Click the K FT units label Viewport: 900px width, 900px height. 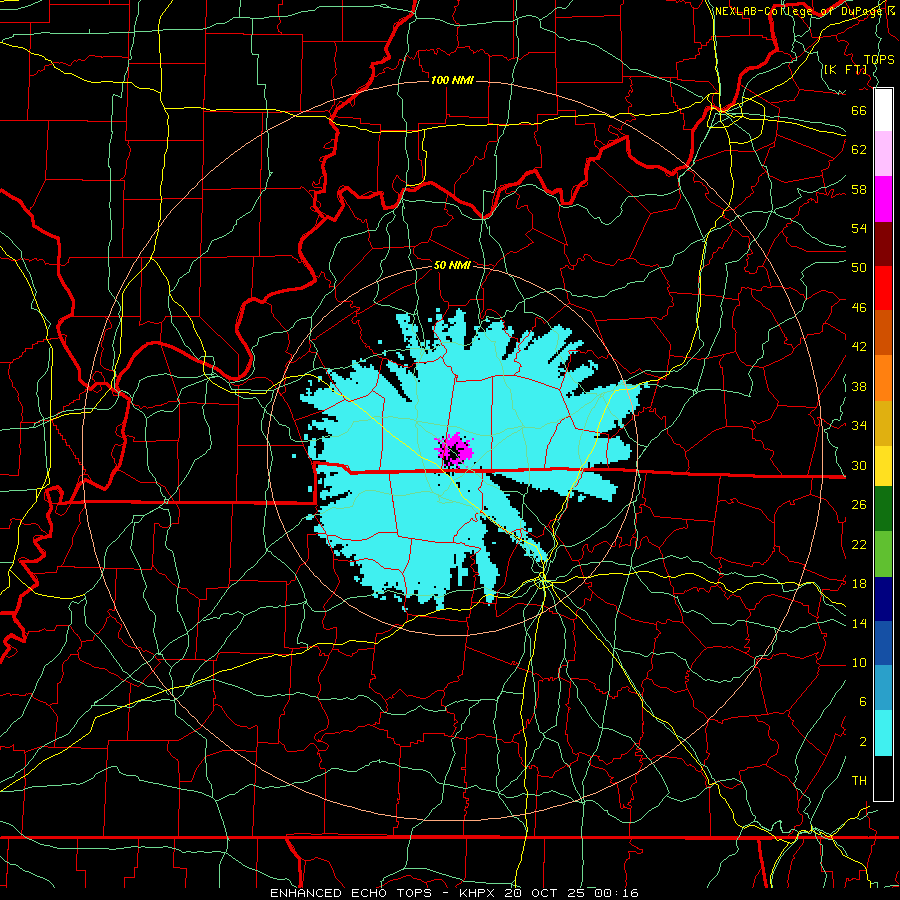pyautogui.click(x=846, y=70)
